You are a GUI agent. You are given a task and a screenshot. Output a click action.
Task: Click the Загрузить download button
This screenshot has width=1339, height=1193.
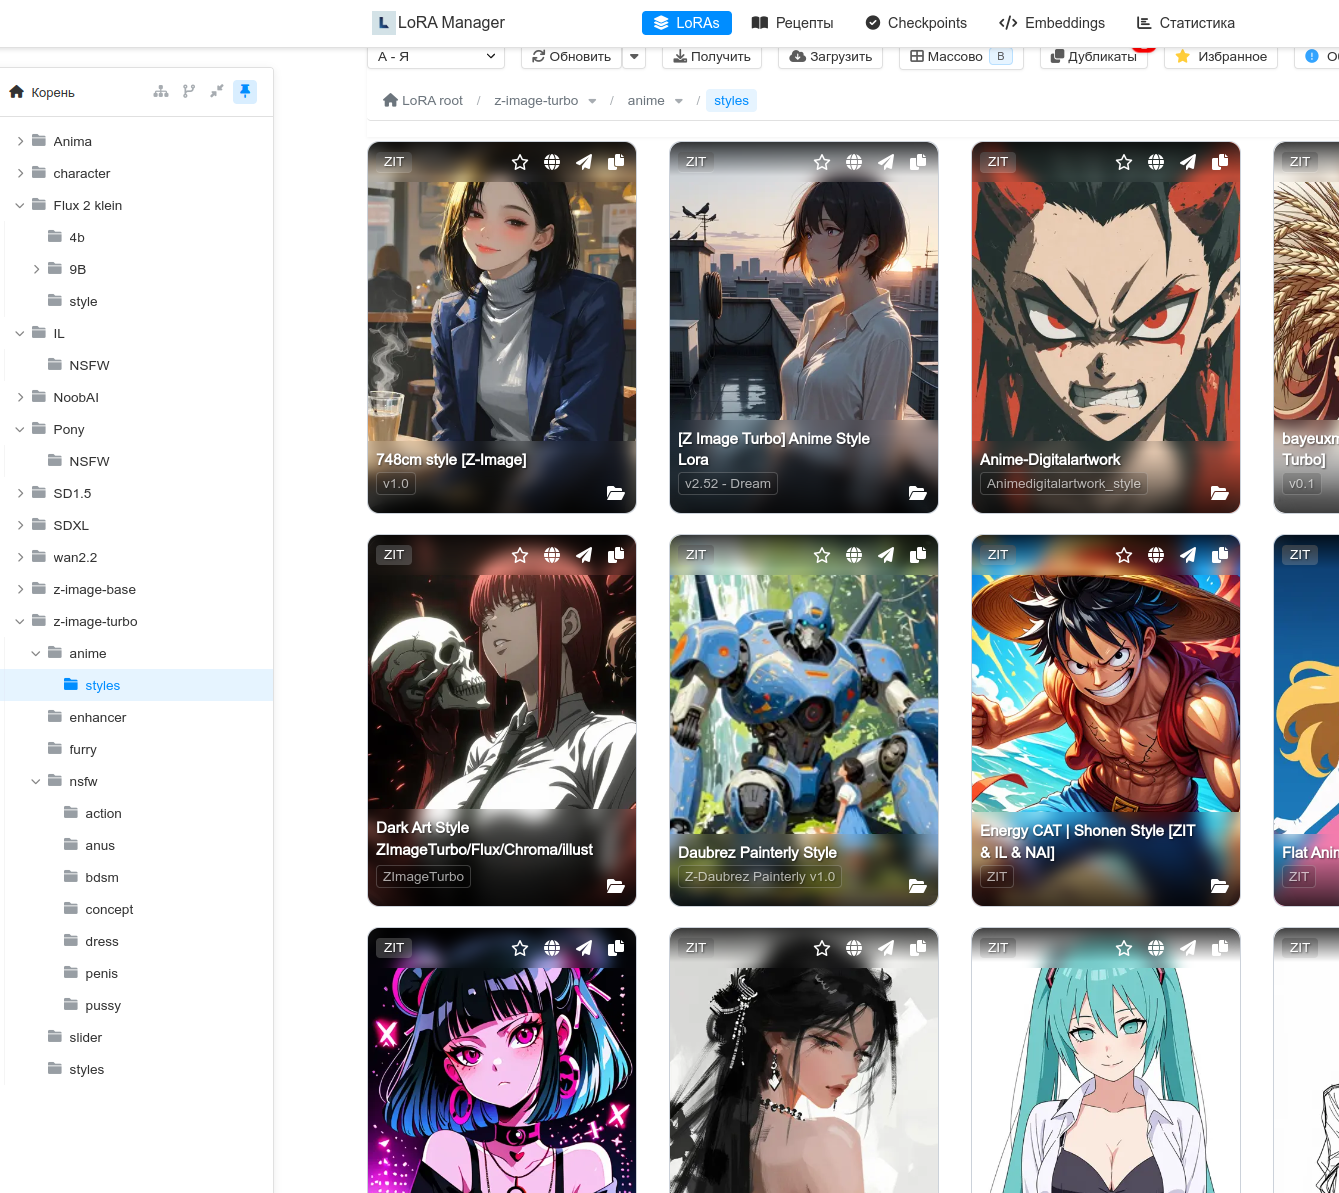click(830, 57)
